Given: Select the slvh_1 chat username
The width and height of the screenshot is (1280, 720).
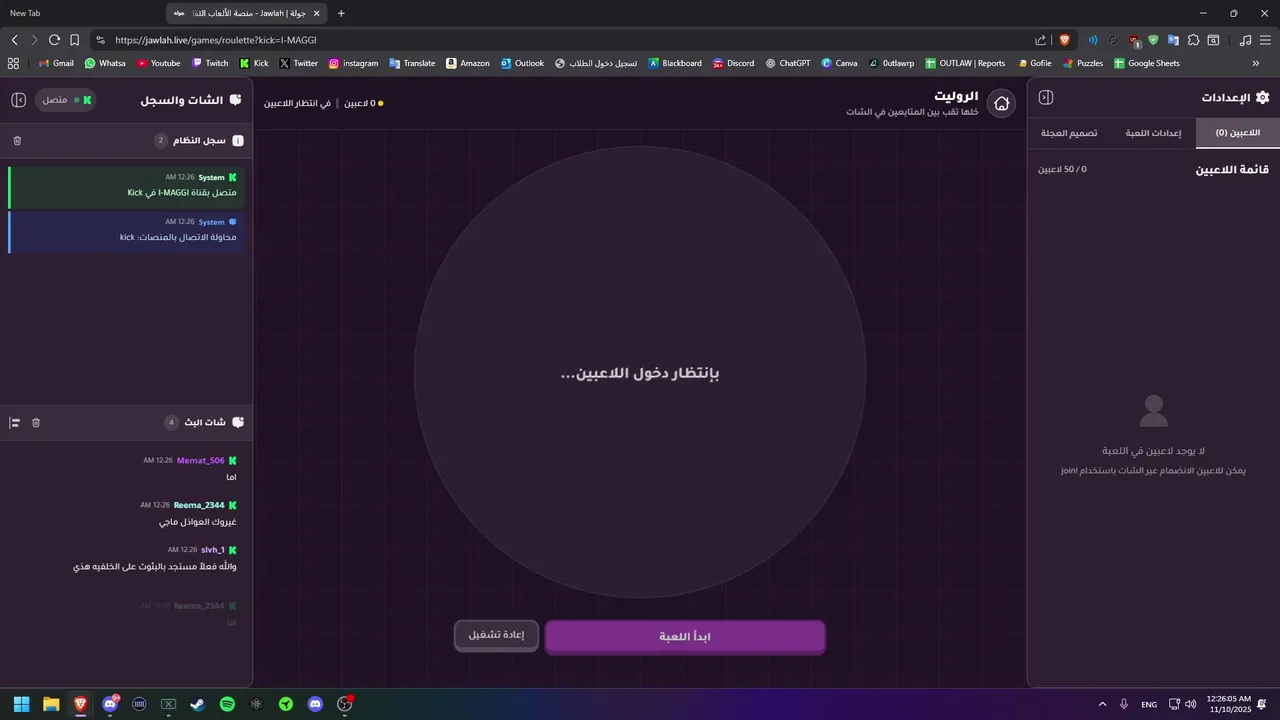Looking at the screenshot, I should click(x=213, y=550).
